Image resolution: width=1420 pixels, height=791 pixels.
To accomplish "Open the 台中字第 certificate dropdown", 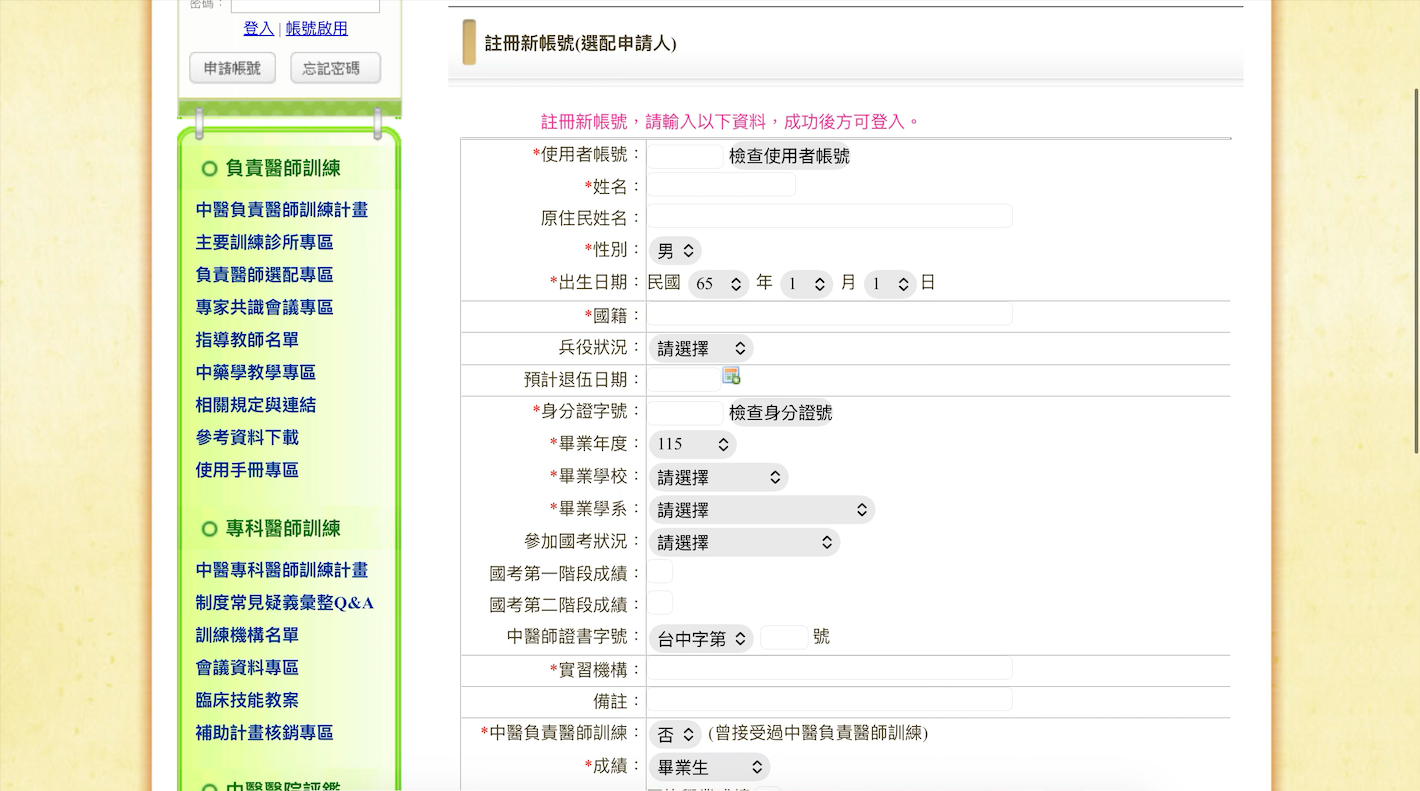I will pyautogui.click(x=700, y=639).
